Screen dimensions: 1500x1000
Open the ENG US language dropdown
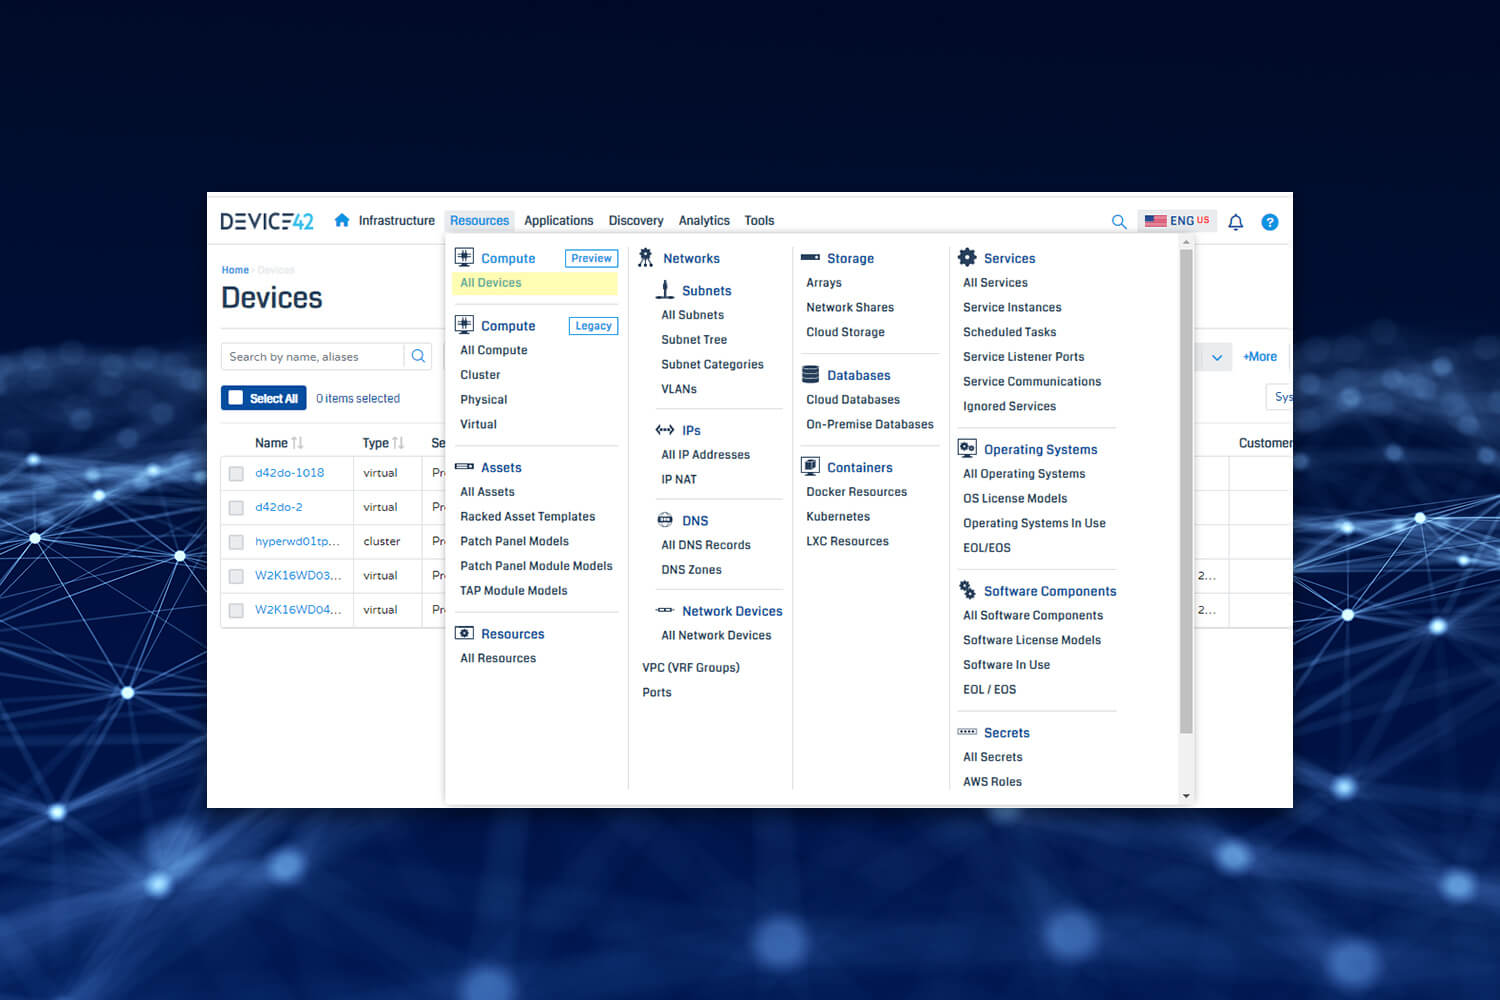click(x=1177, y=221)
